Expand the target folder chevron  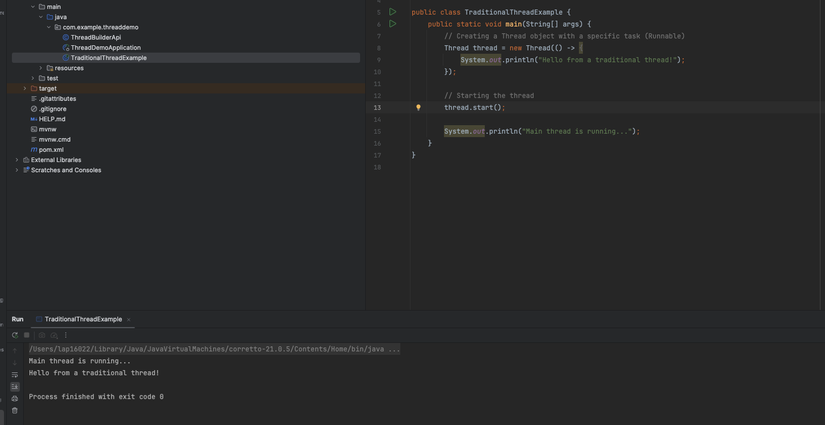(25, 88)
